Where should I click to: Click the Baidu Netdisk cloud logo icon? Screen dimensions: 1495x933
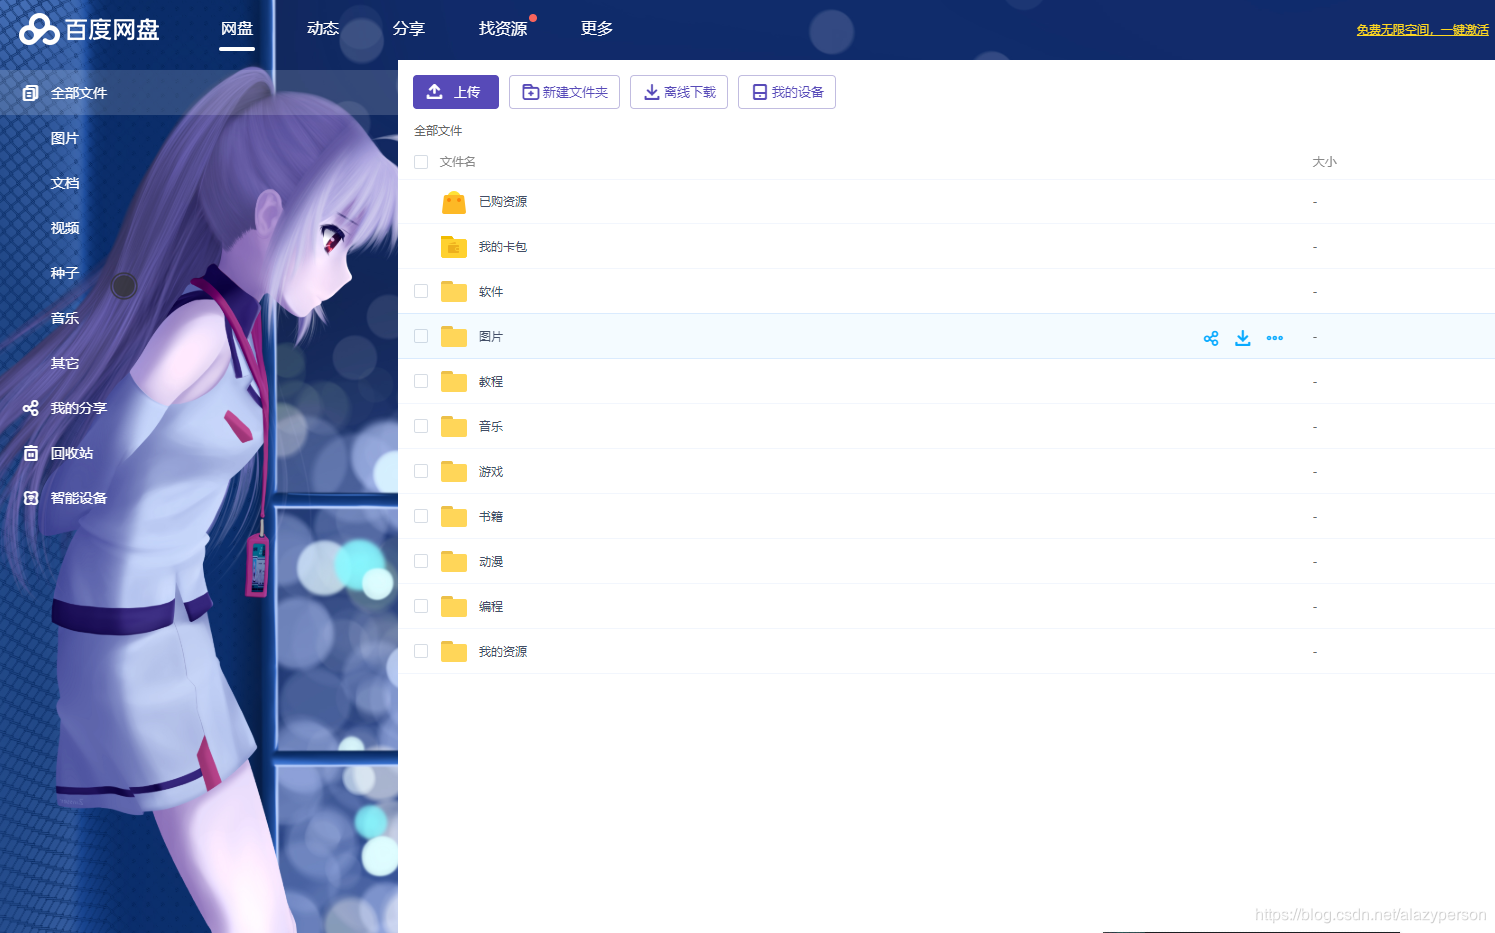pos(39,30)
